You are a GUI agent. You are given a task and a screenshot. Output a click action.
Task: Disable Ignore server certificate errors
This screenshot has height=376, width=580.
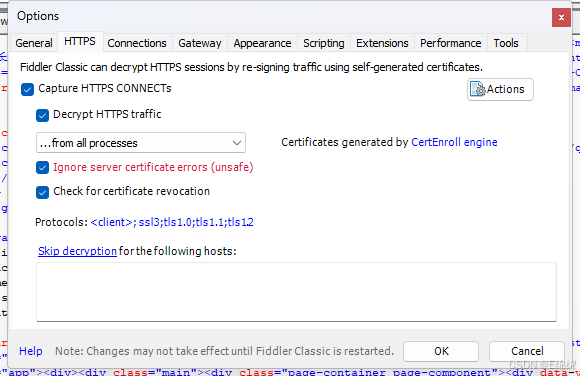[43, 168]
